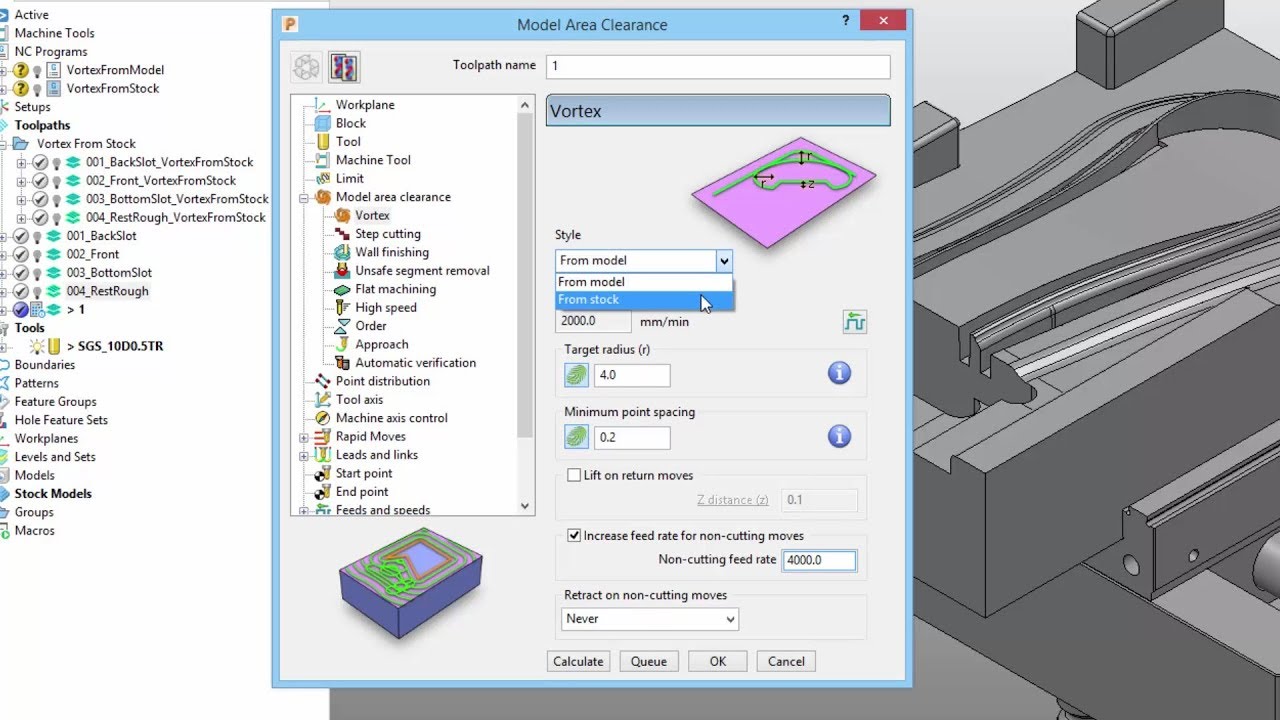The width and height of the screenshot is (1280, 720).
Task: Open Machine axis control page
Action: tap(392, 418)
